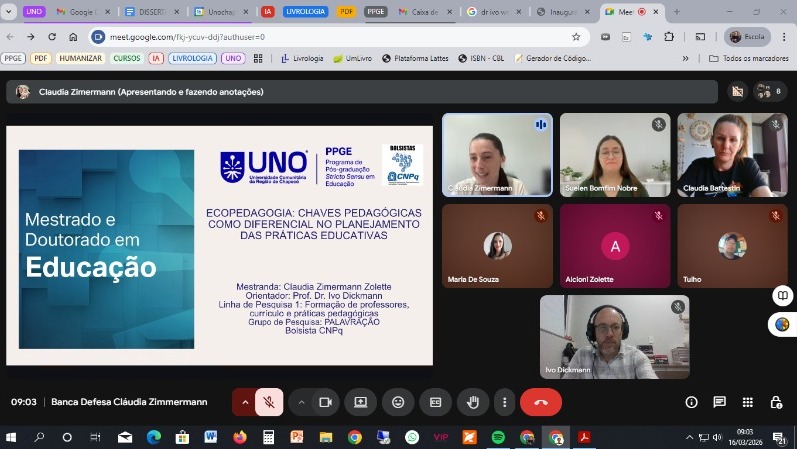Open the meeting details info icon
The image size is (797, 449).
pos(691,402)
